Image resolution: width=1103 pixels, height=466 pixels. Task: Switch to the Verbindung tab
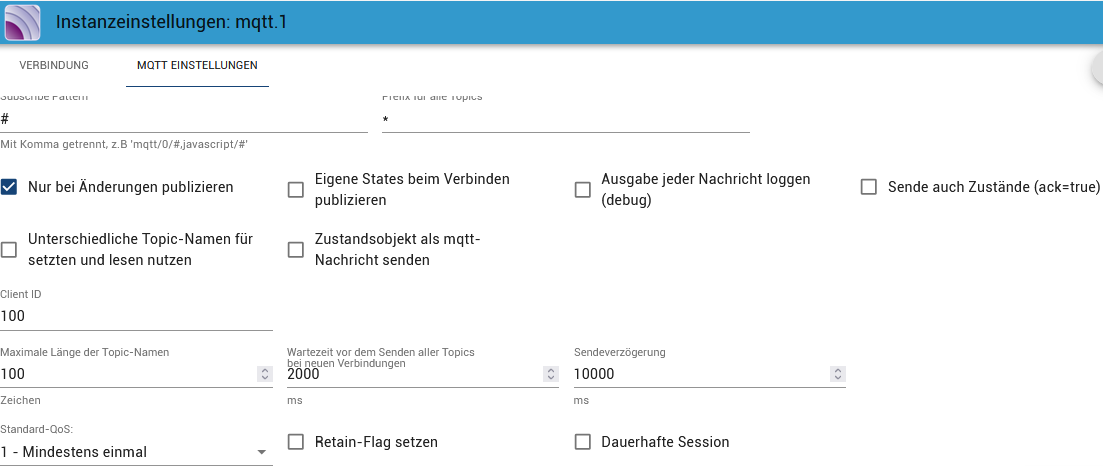point(54,66)
